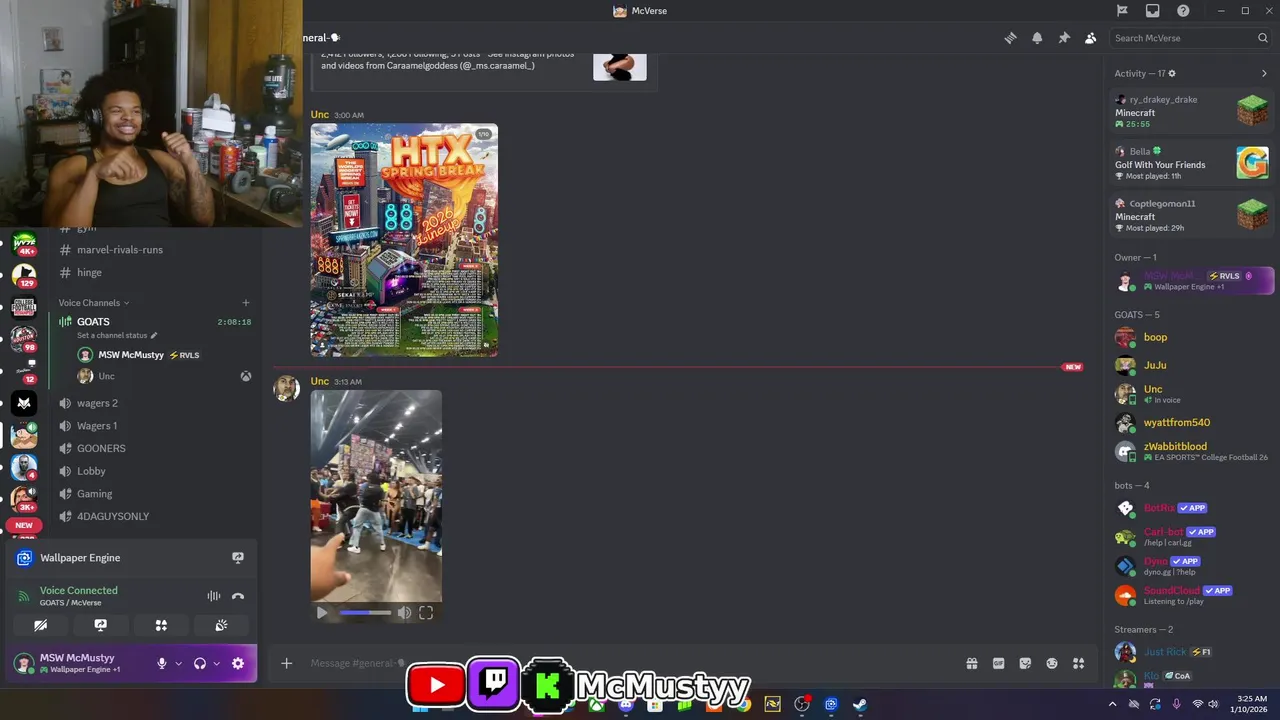Open member zWabbitblood profile
The image size is (1280, 720).
pos(1191,451)
